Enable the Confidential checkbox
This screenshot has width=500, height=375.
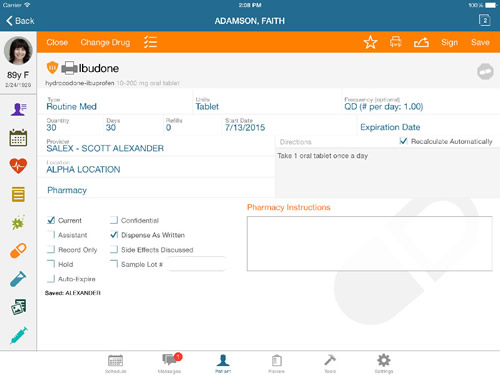[114, 220]
